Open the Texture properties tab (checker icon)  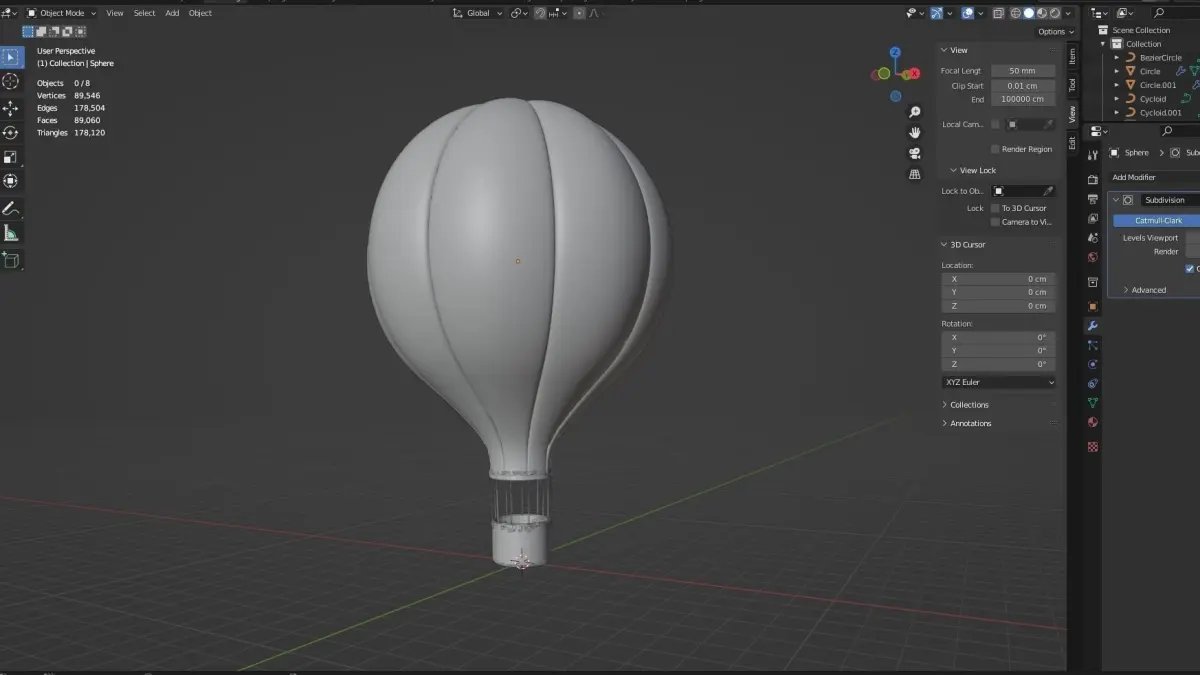coord(1093,447)
